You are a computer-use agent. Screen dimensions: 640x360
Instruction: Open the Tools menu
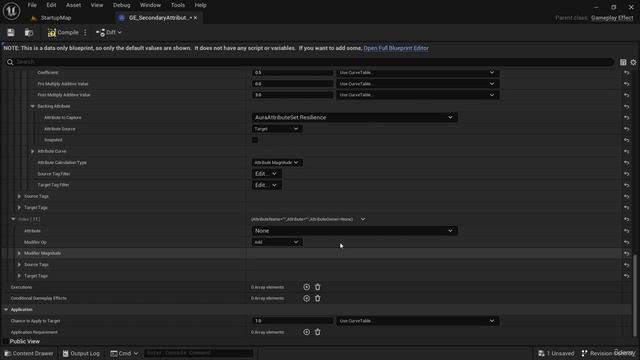pos(178,5)
